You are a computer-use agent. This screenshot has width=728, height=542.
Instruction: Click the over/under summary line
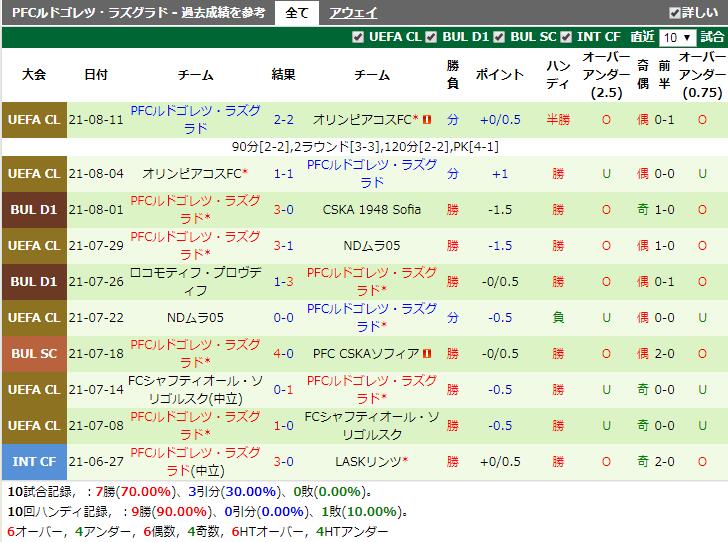click(198, 531)
